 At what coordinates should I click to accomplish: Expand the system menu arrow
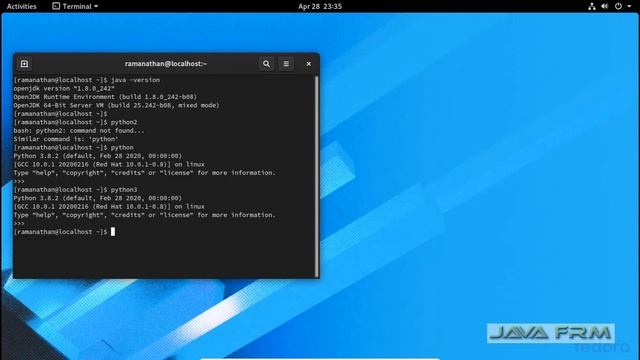point(629,6)
